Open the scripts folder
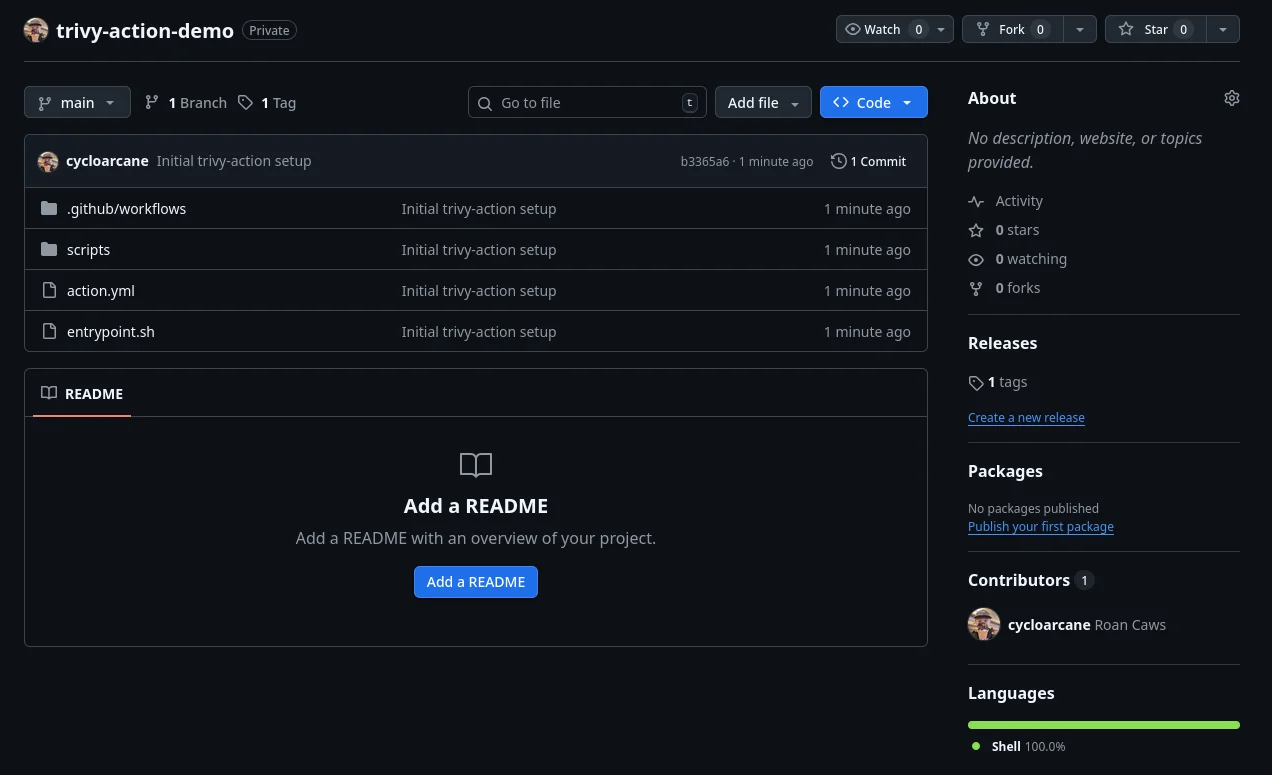Viewport: 1272px width, 775px height. pos(89,250)
